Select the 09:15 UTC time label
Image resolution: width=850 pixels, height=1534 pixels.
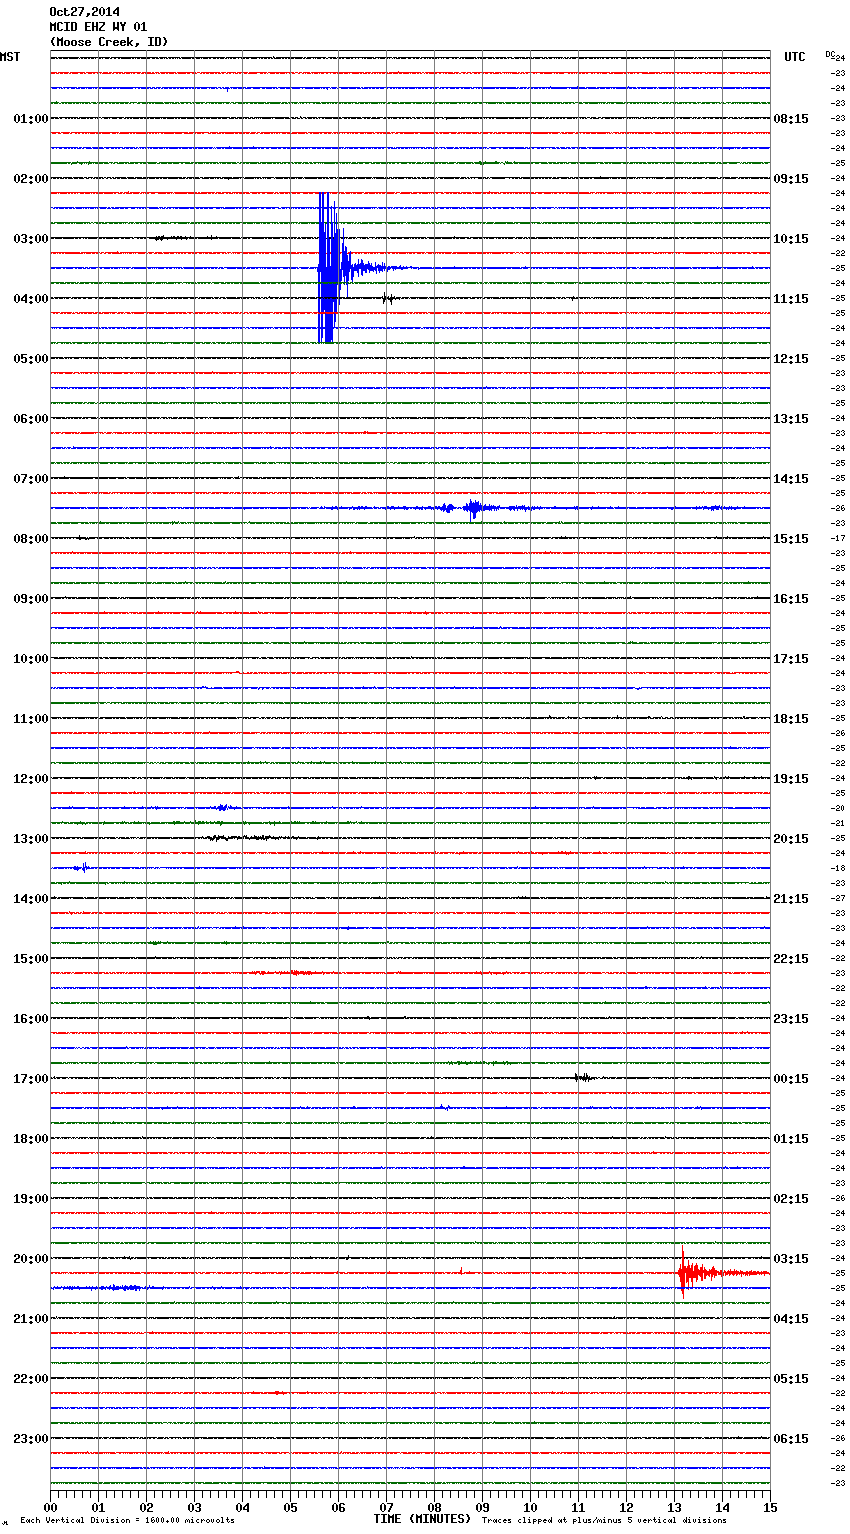pyautogui.click(x=791, y=179)
